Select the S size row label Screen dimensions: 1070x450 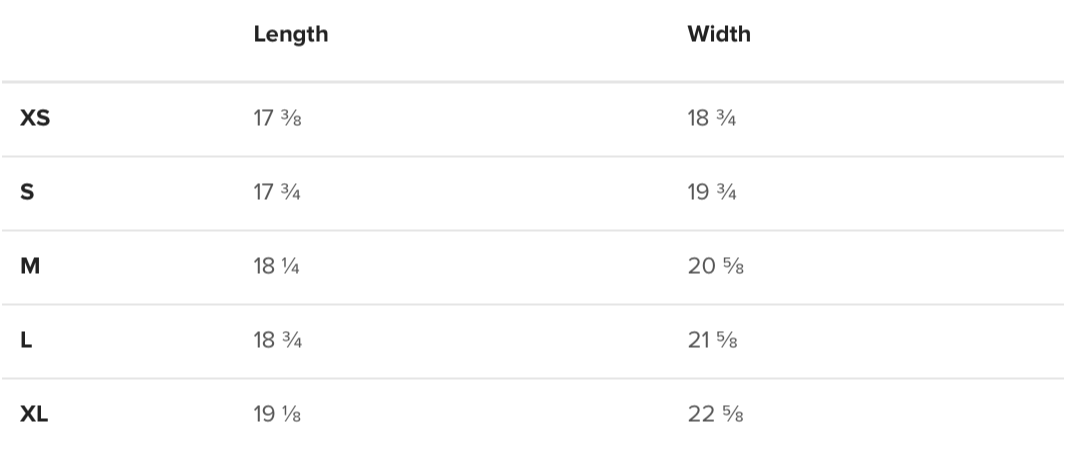pos(27,193)
